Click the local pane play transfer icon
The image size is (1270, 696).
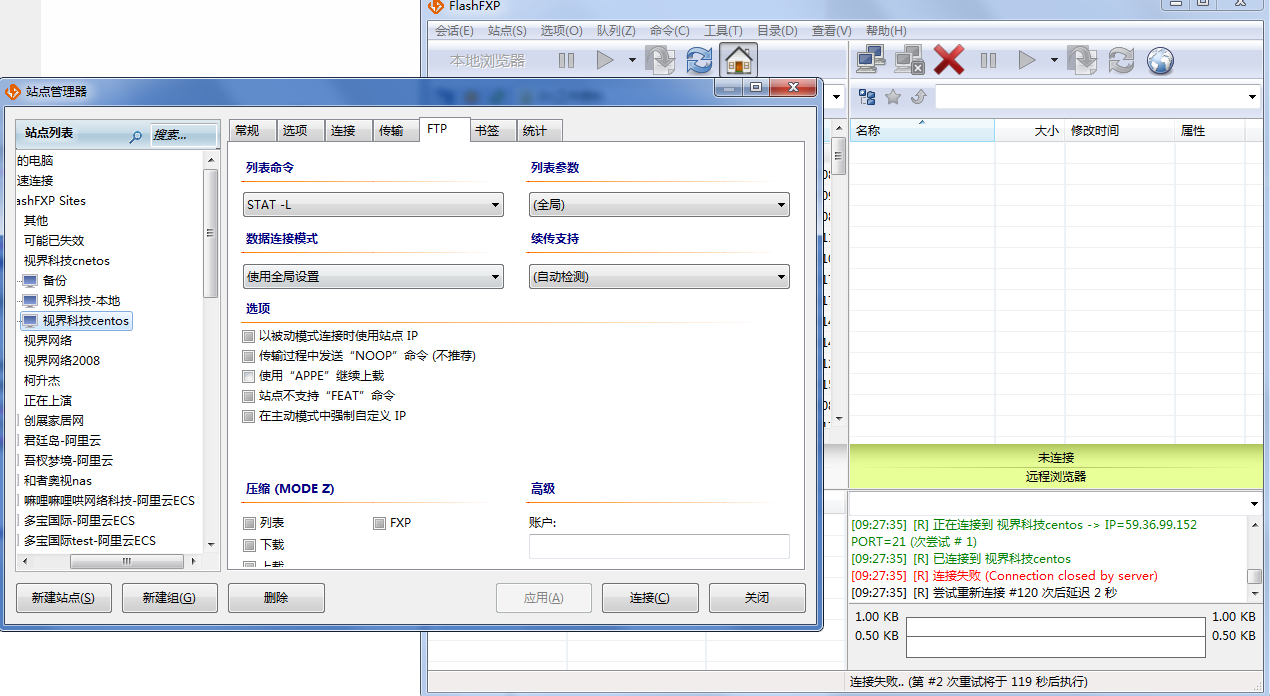point(604,60)
